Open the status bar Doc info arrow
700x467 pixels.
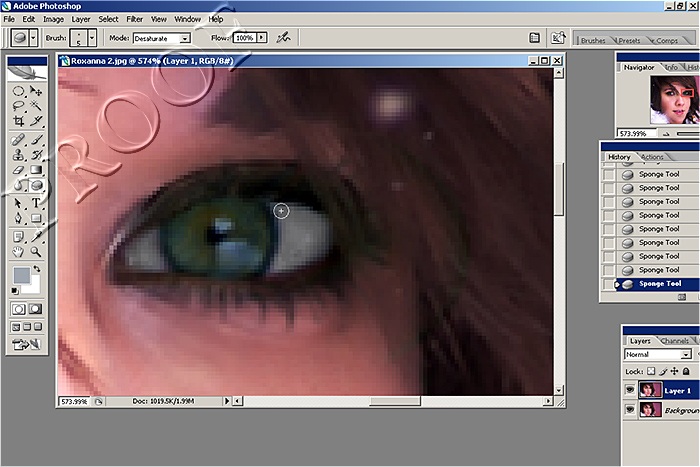[x=227, y=401]
